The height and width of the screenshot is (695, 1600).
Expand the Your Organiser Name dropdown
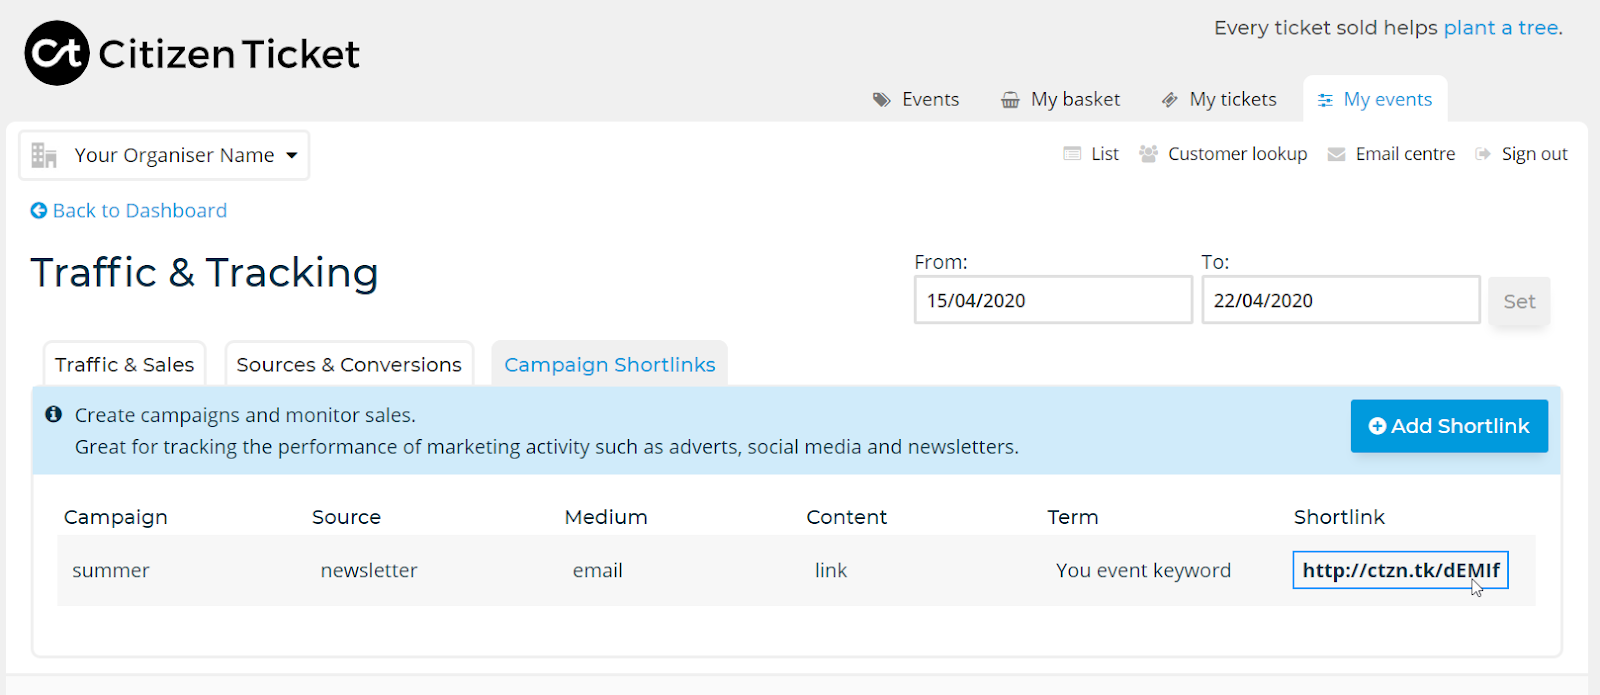tap(164, 156)
